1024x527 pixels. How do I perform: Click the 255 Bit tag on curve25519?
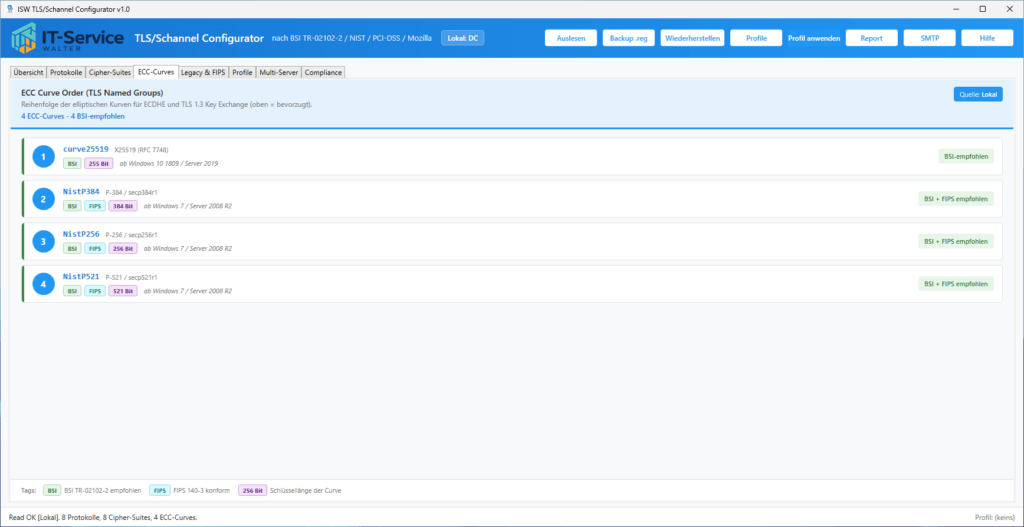[x=99, y=164]
